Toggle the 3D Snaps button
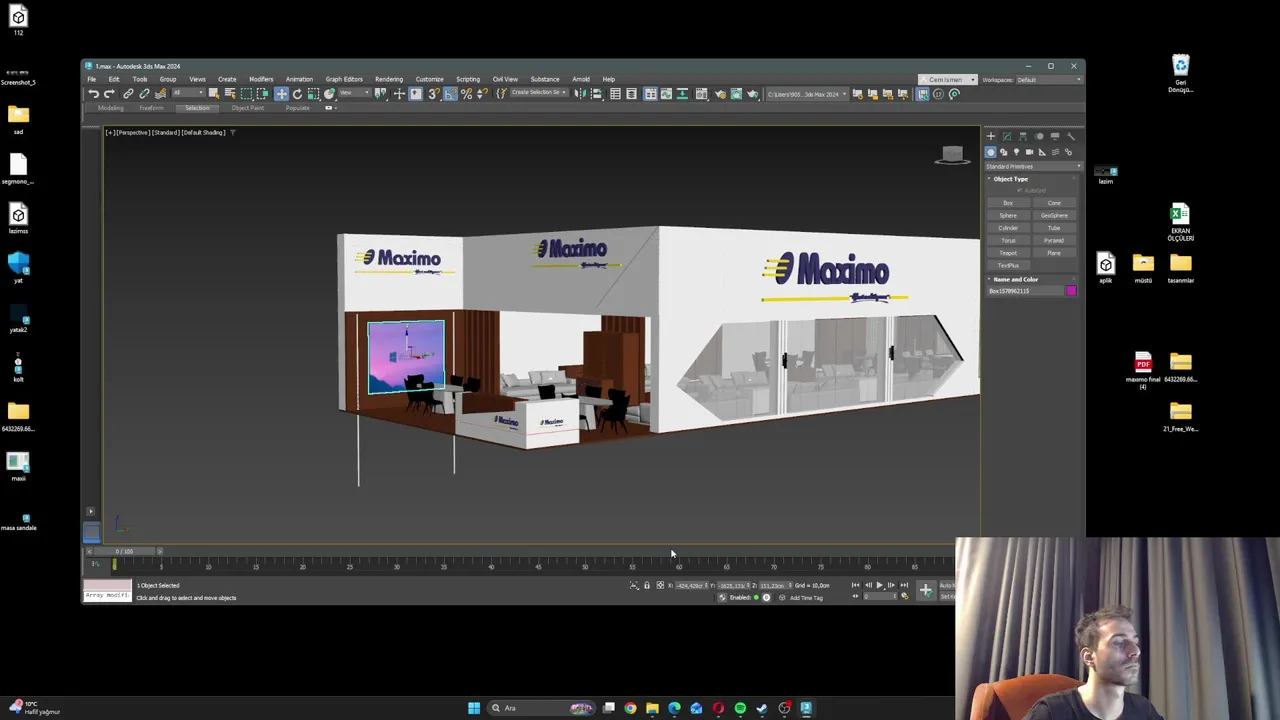Viewport: 1280px width, 720px height. pyautogui.click(x=433, y=94)
